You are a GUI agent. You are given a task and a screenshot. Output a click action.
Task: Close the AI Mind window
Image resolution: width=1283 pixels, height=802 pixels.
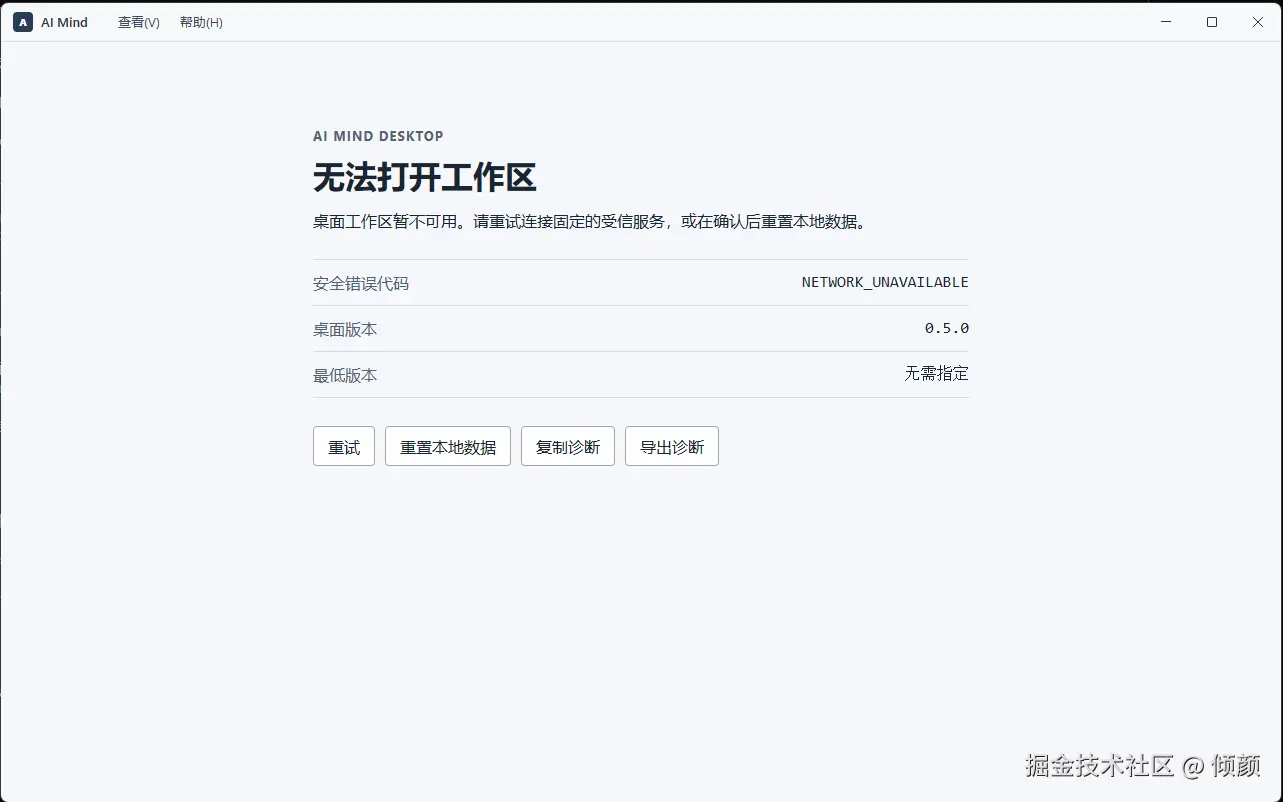click(x=1258, y=22)
